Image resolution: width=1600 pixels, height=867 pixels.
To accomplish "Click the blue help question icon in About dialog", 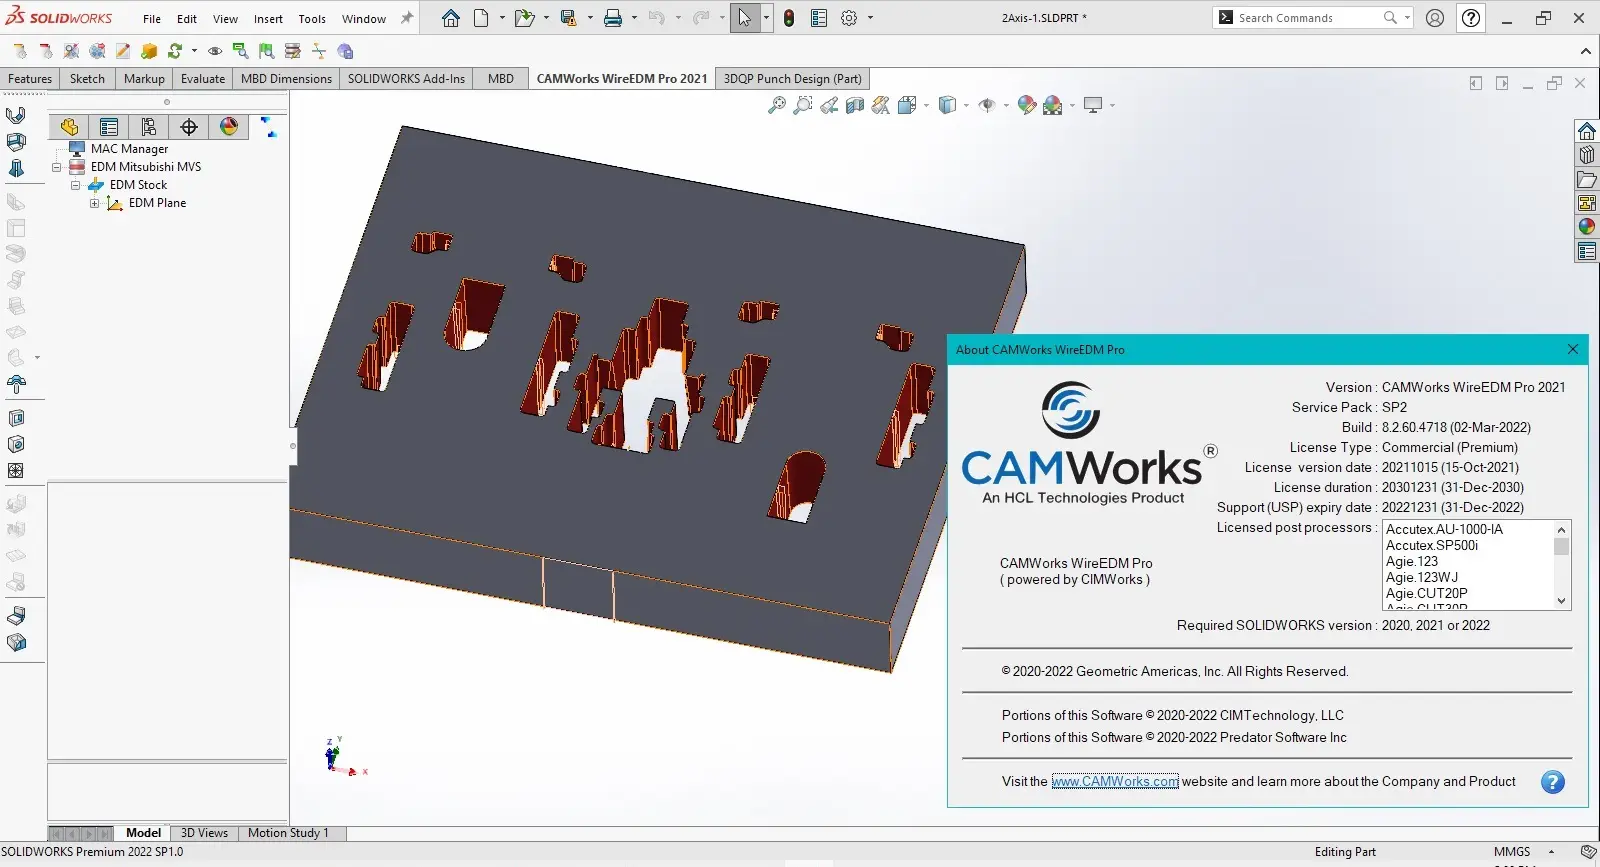I will coord(1552,782).
